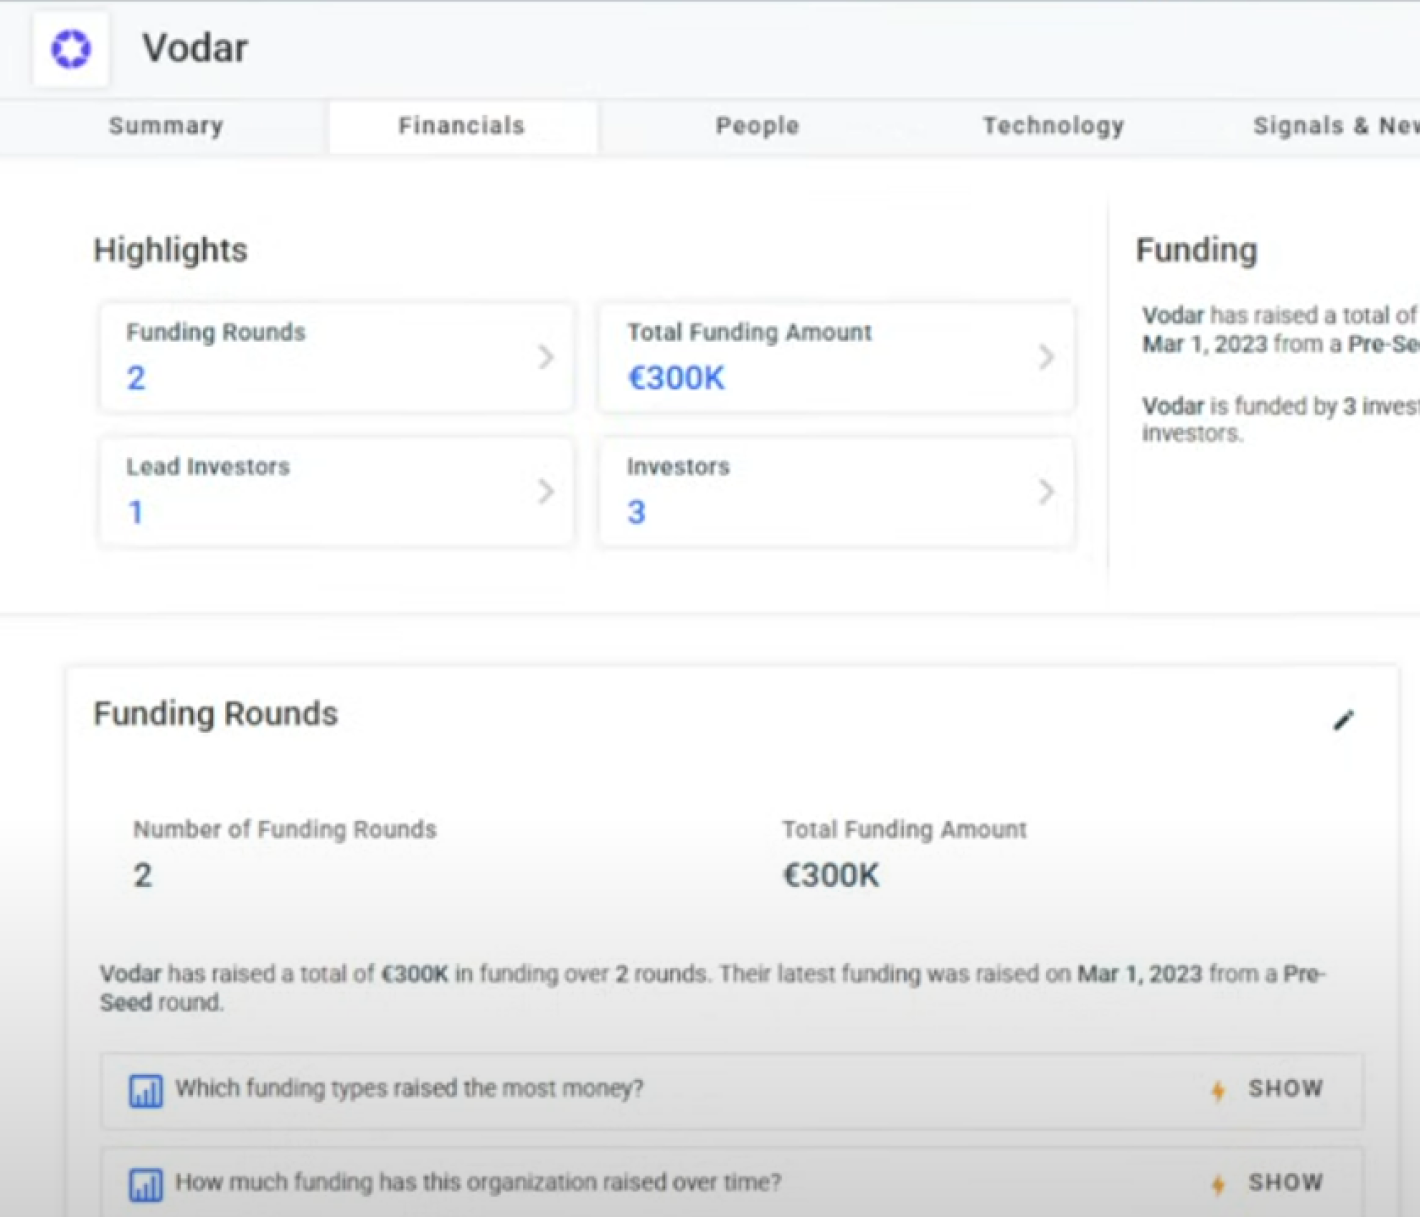Click the 3 investors count link
The image size is (1420, 1217).
pyautogui.click(x=636, y=512)
